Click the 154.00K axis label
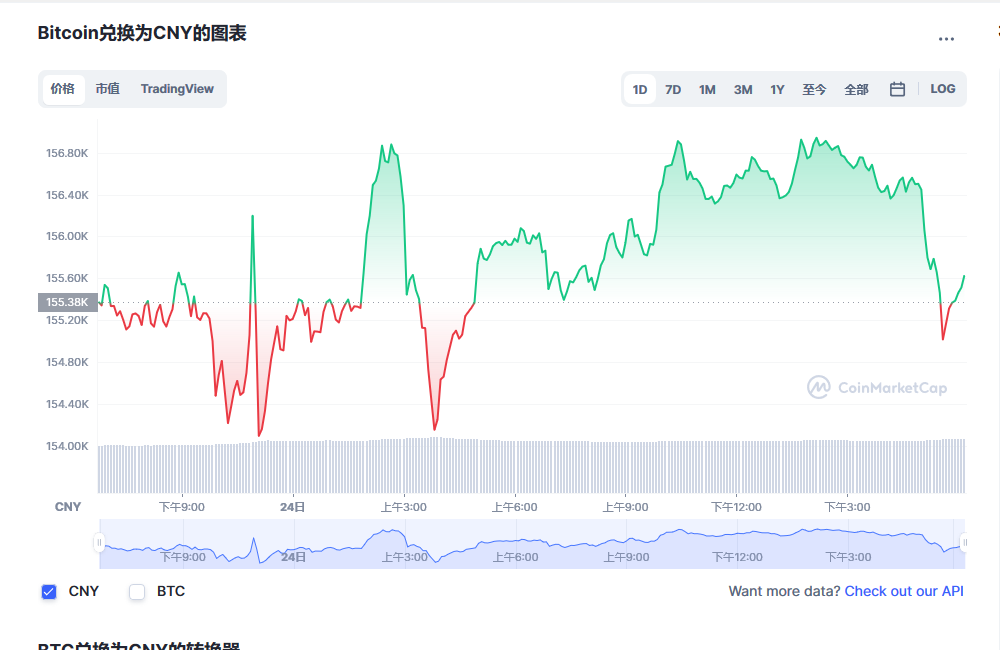 click(67, 446)
